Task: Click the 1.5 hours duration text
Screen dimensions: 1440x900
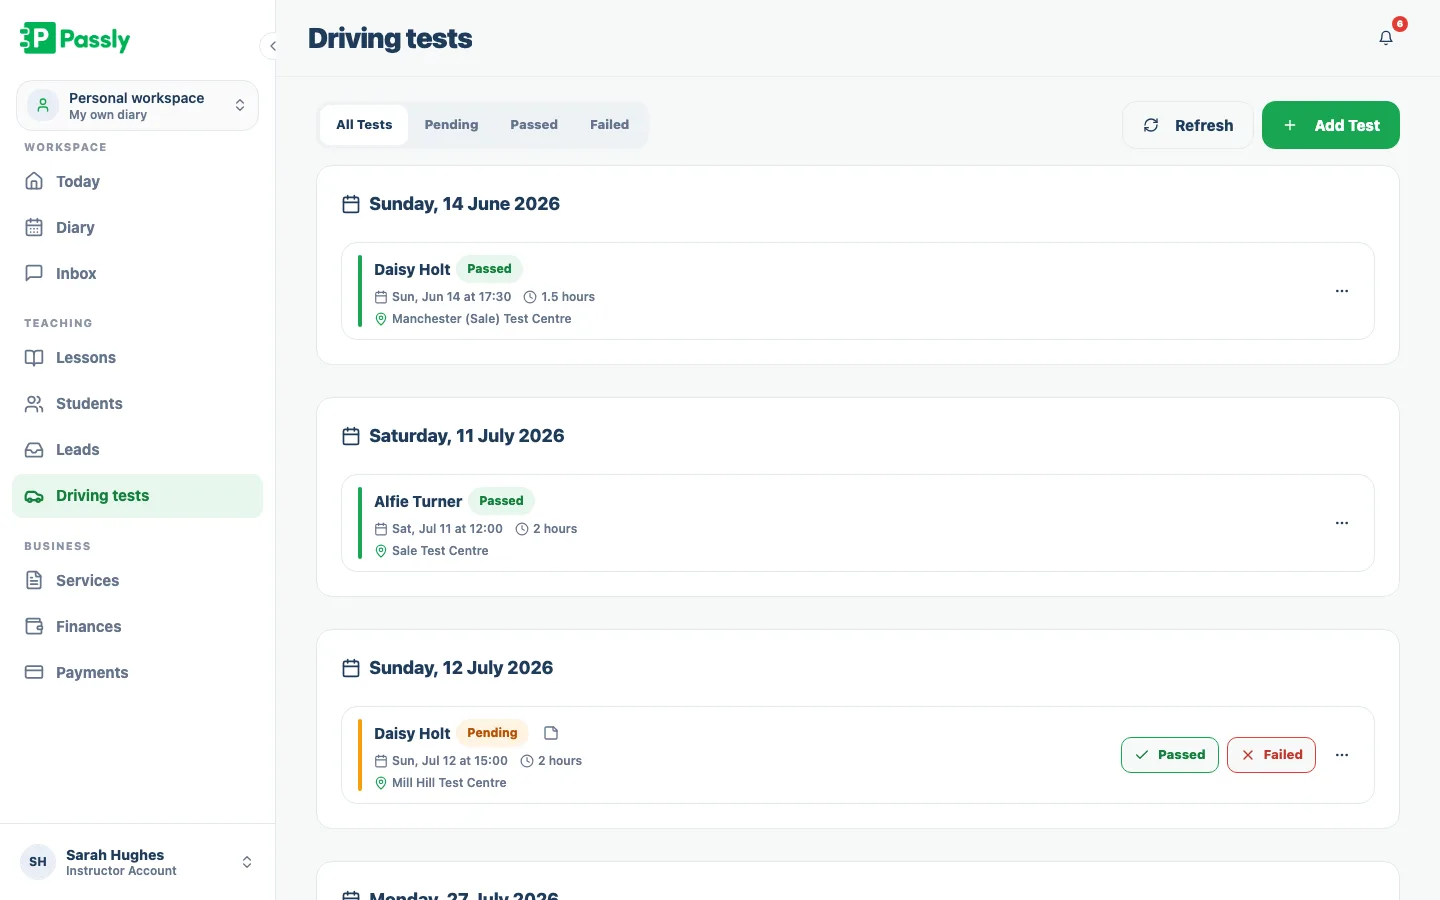Action: 568,297
